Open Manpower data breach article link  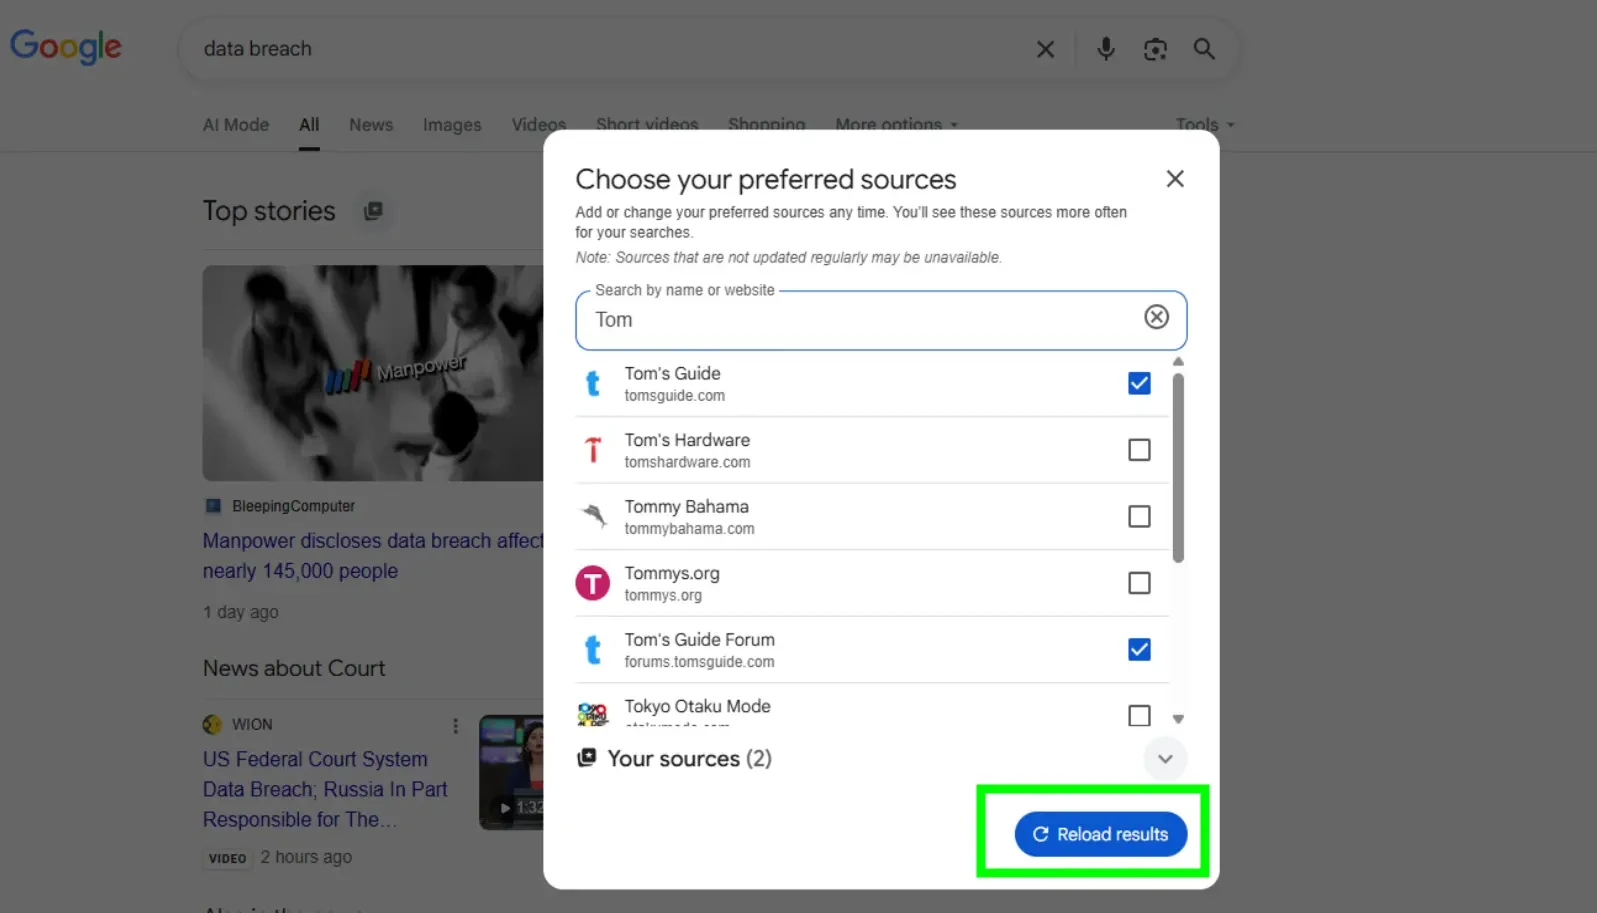pos(373,556)
